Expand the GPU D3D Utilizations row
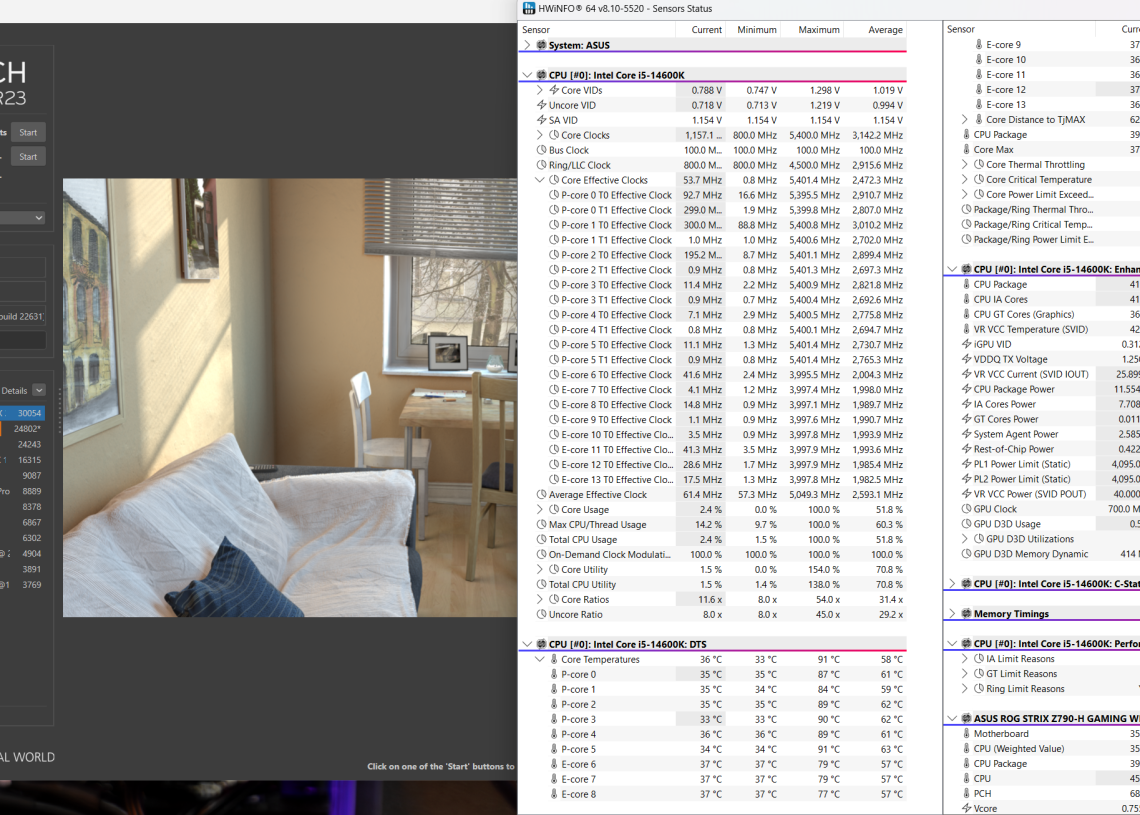The image size is (1140, 815). (x=965, y=539)
